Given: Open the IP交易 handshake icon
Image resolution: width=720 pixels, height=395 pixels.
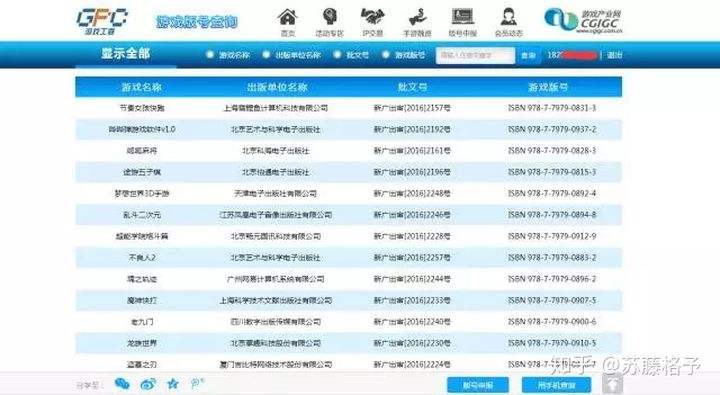Looking at the screenshot, I should [372, 17].
